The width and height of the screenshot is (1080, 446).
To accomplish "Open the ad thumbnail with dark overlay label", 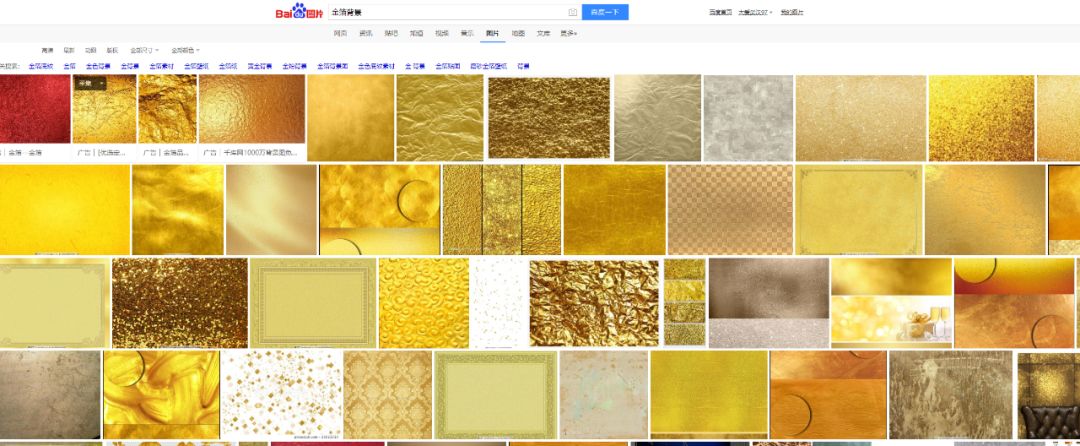I will tap(104, 109).
